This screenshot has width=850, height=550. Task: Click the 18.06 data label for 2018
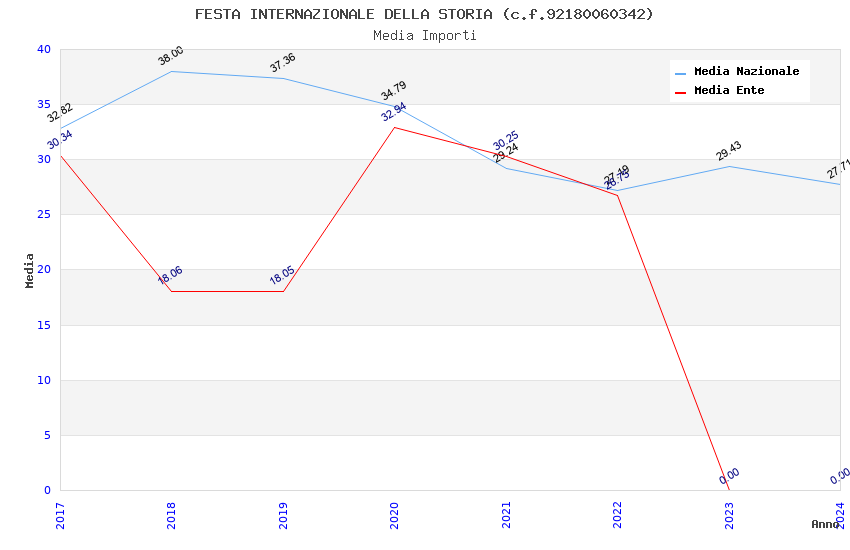(x=170, y=276)
